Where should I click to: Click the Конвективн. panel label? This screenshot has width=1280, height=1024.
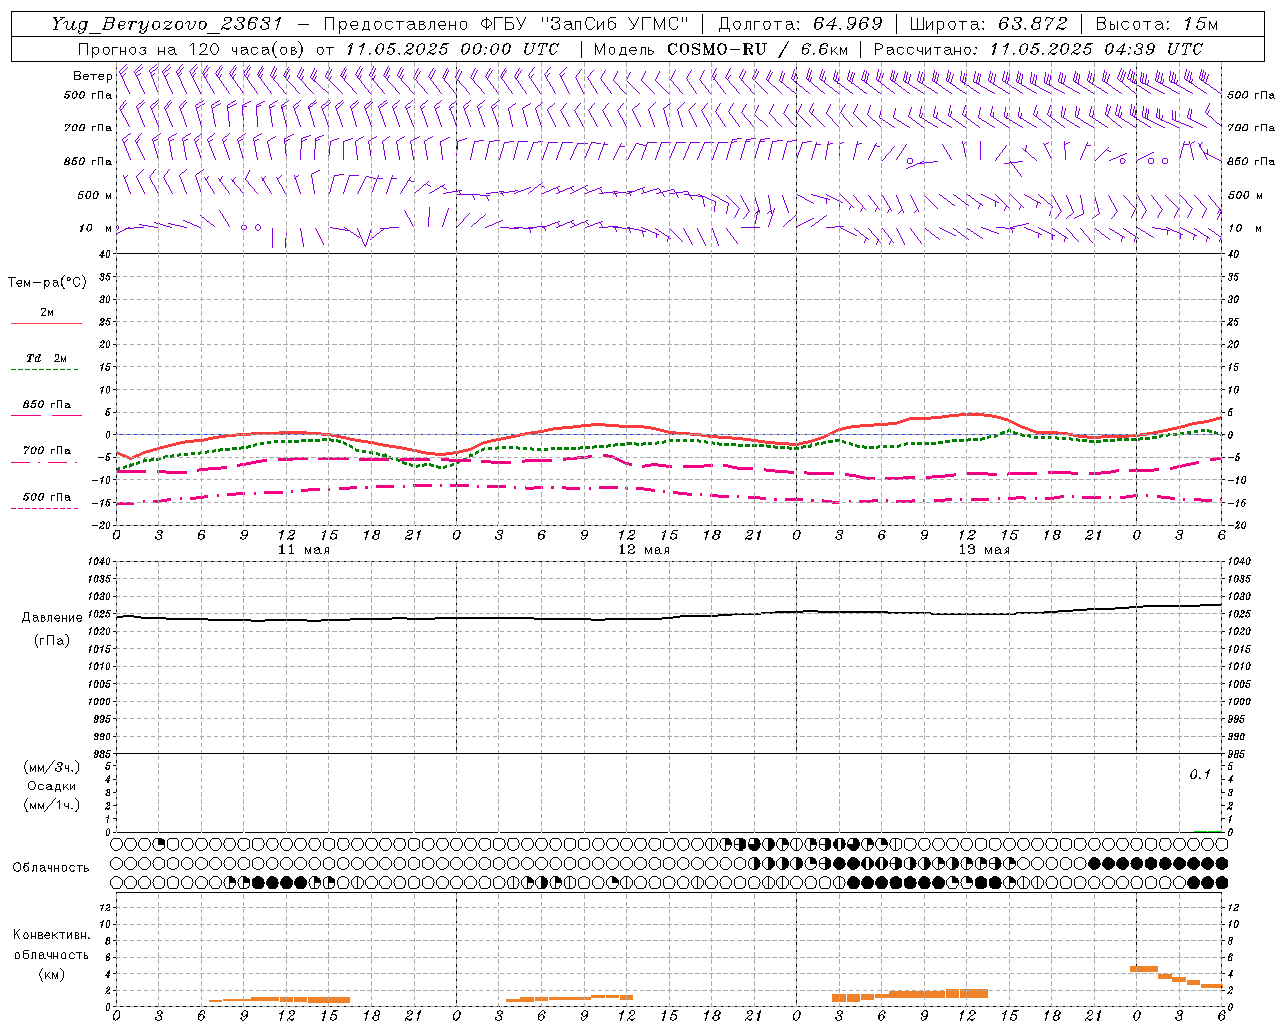(x=51, y=935)
